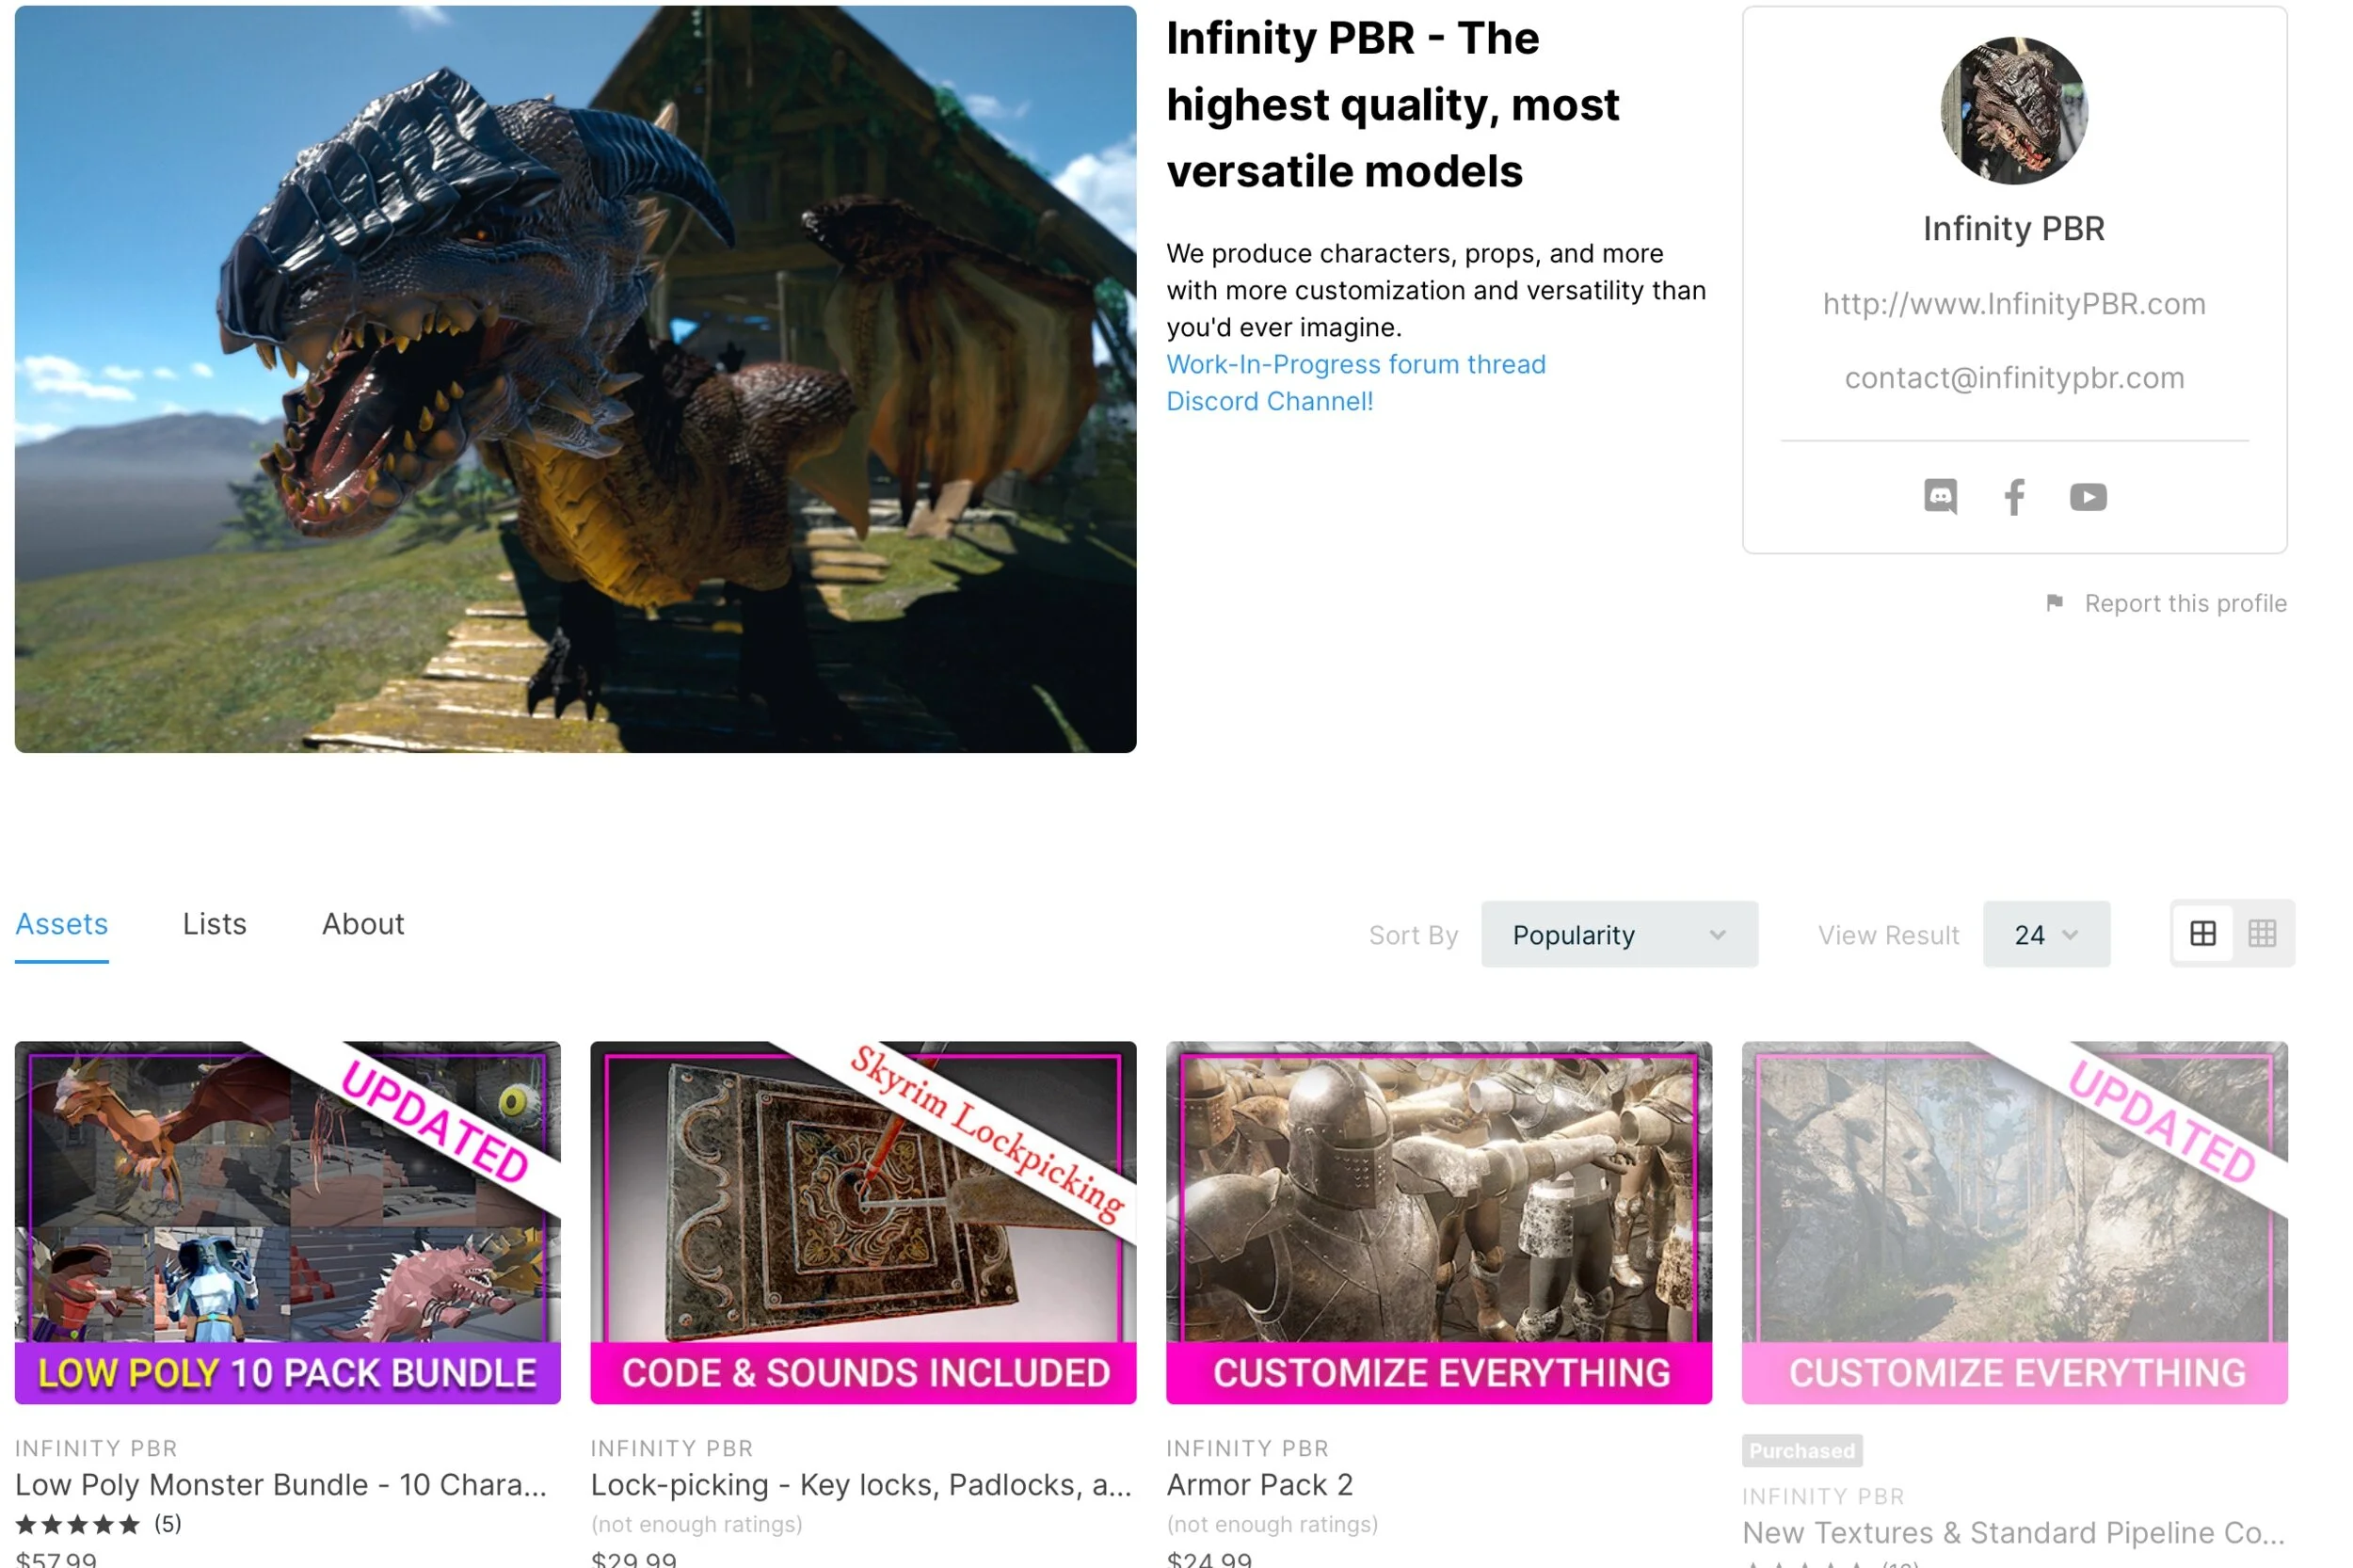Open Skyrim Lockpicking asset thumbnail

pos(862,1221)
